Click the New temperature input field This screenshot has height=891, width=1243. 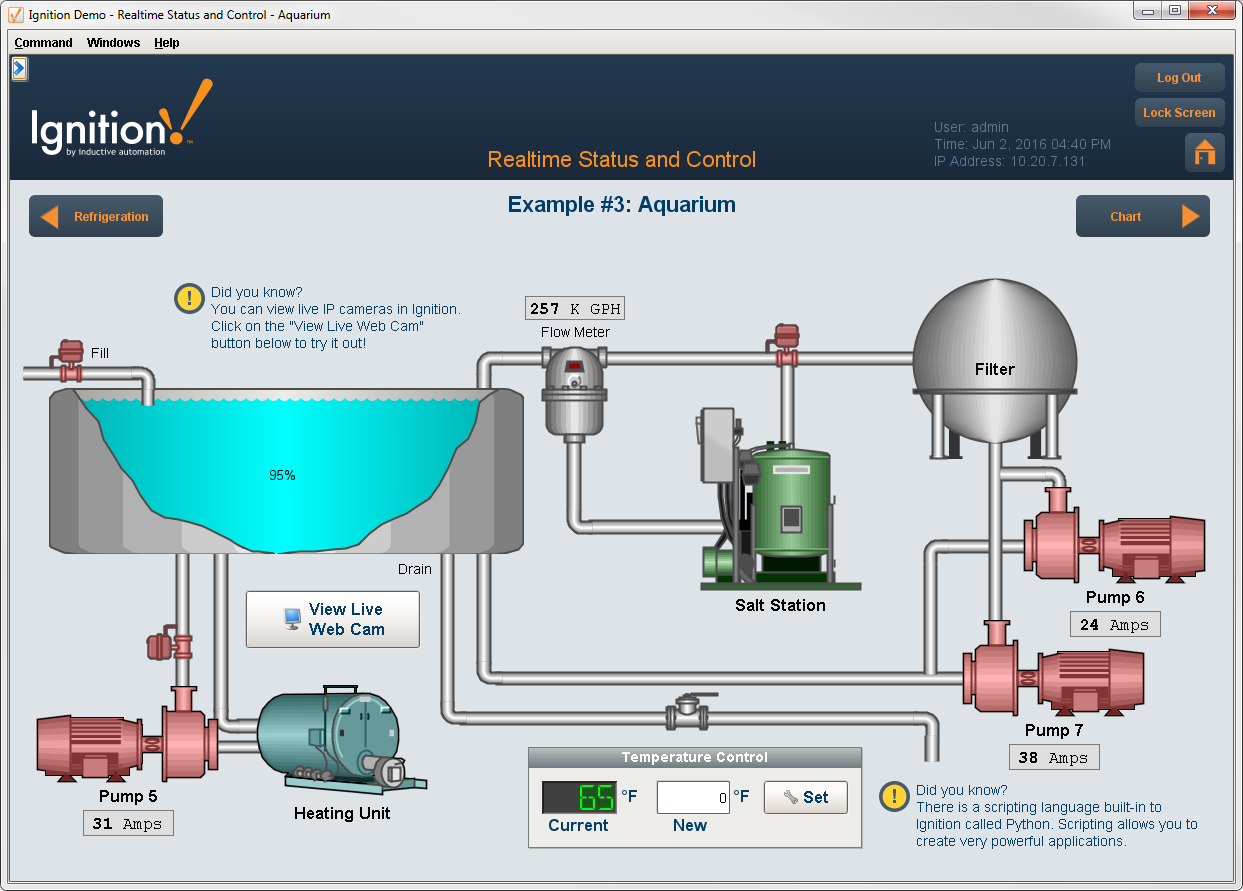693,797
